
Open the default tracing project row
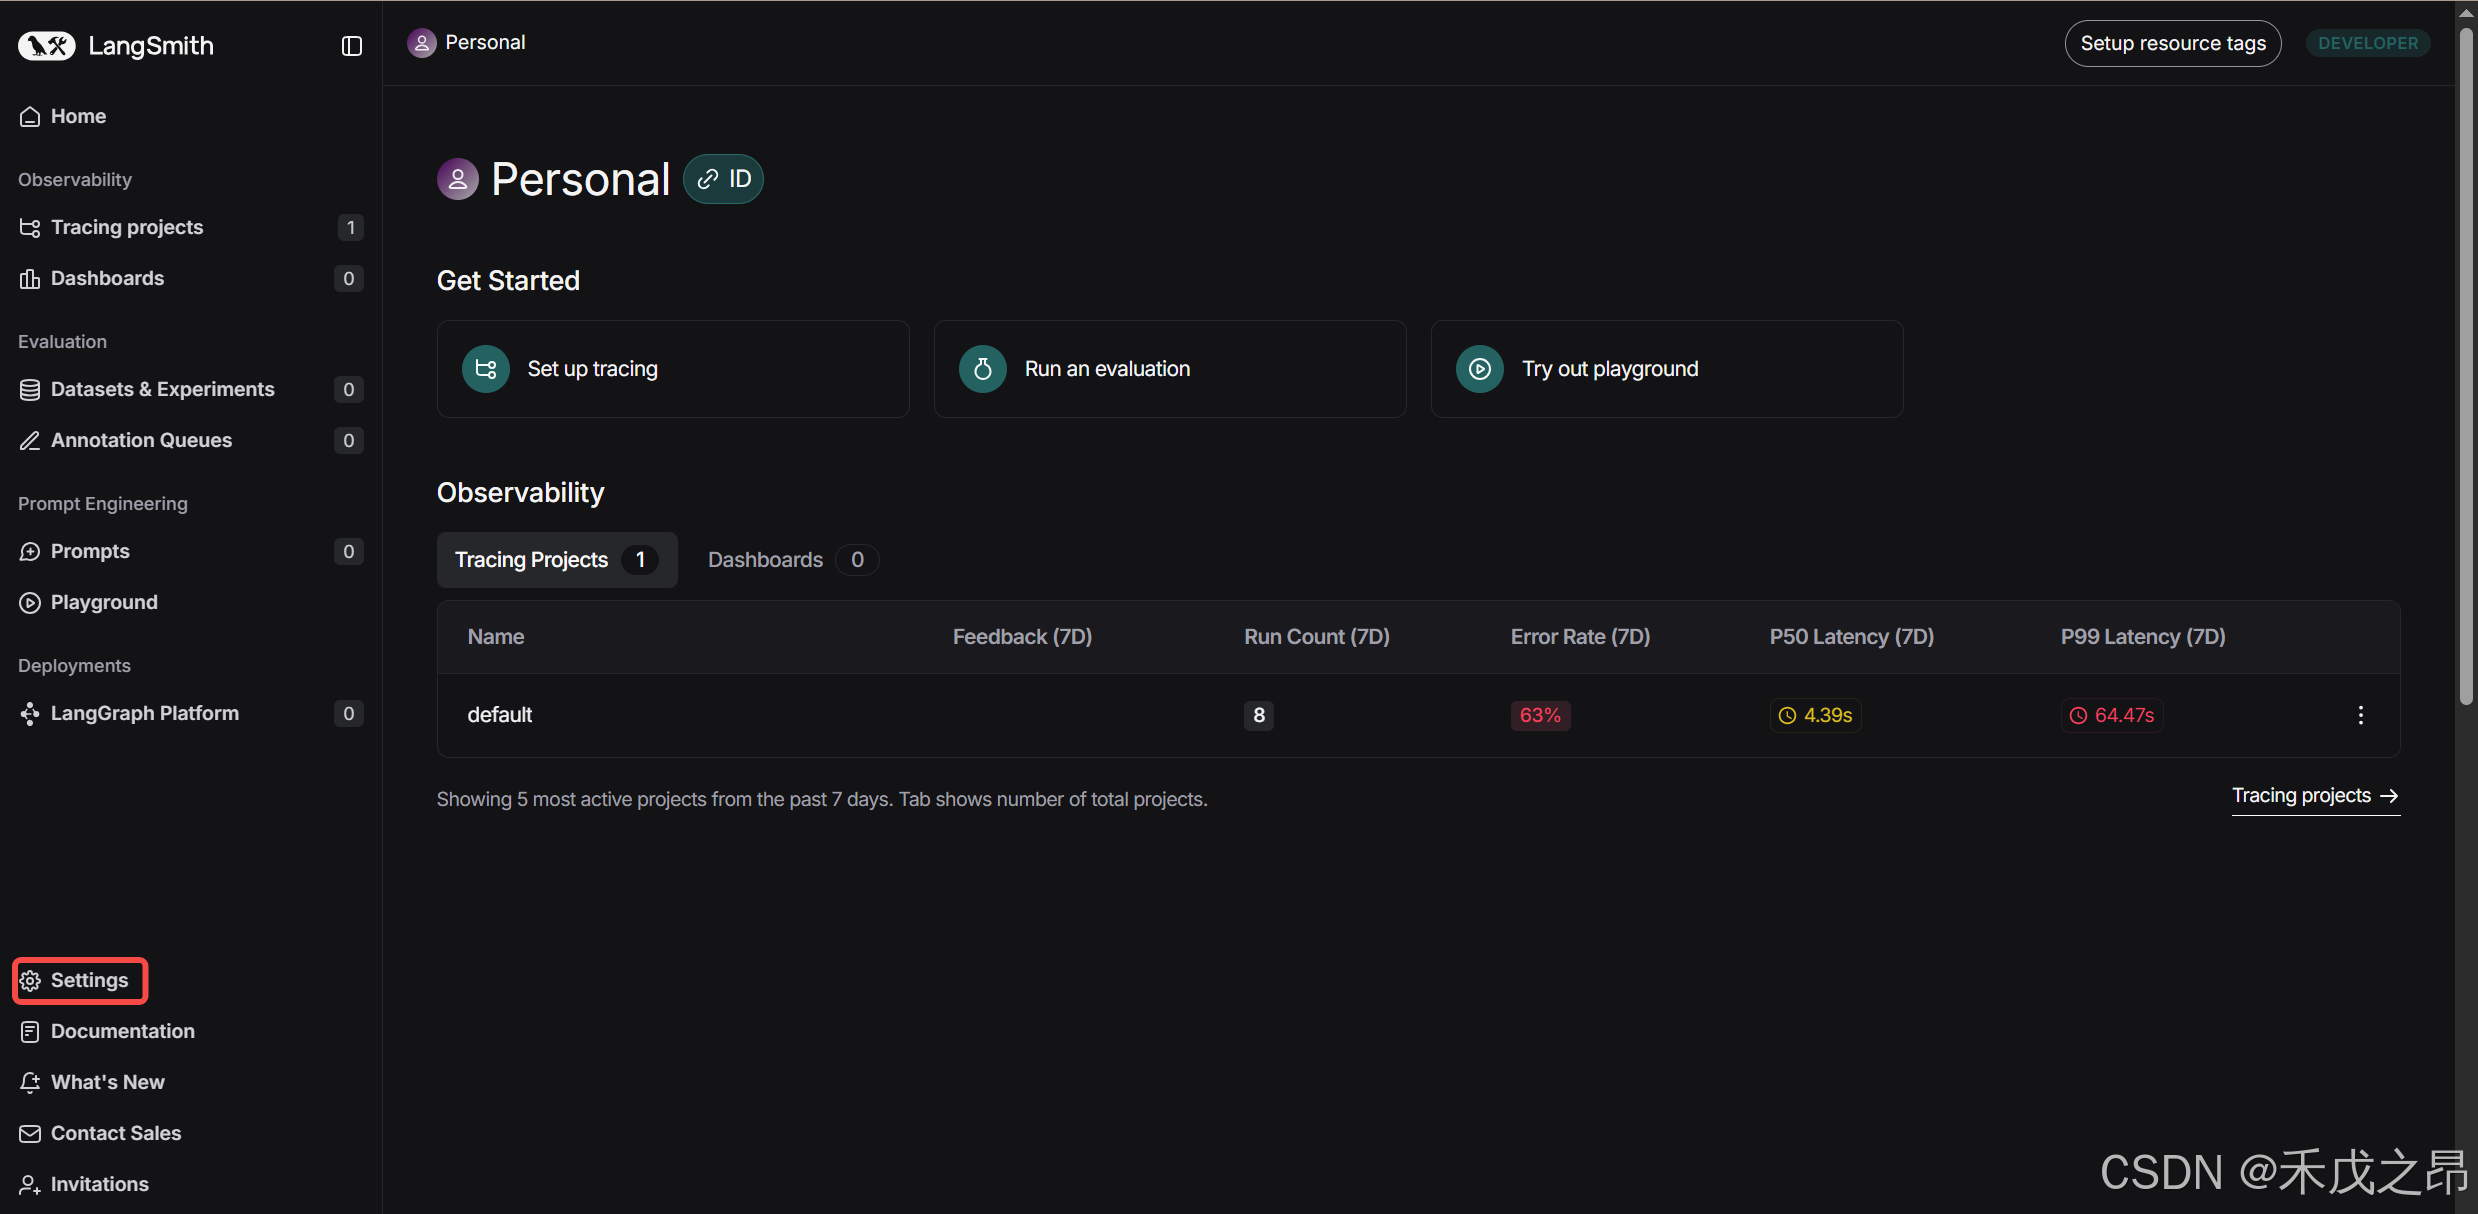[500, 715]
